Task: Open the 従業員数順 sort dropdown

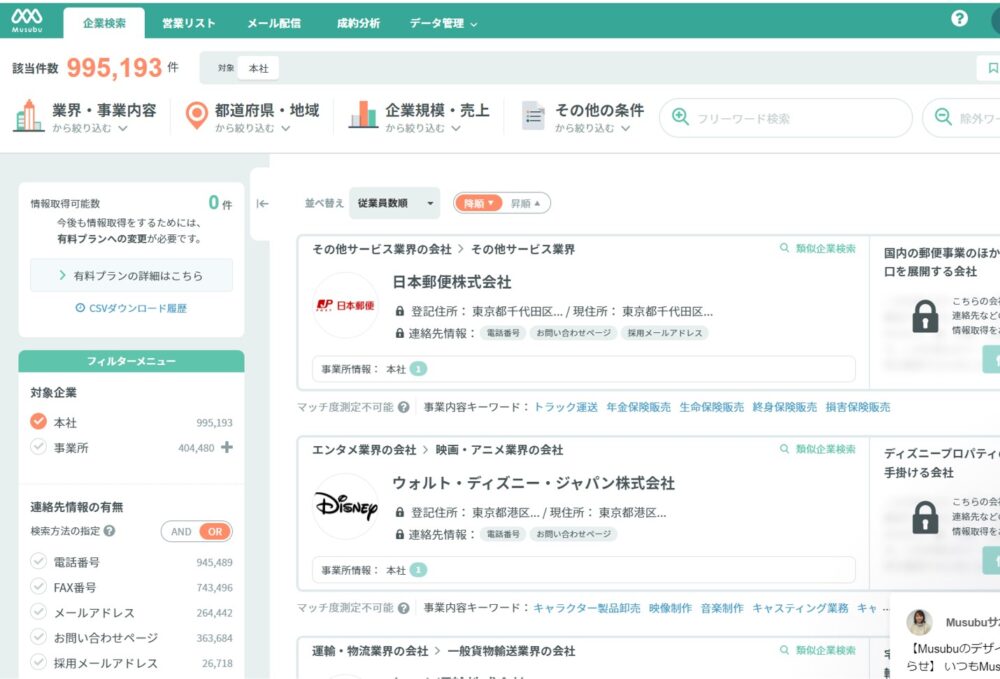Action: [394, 203]
